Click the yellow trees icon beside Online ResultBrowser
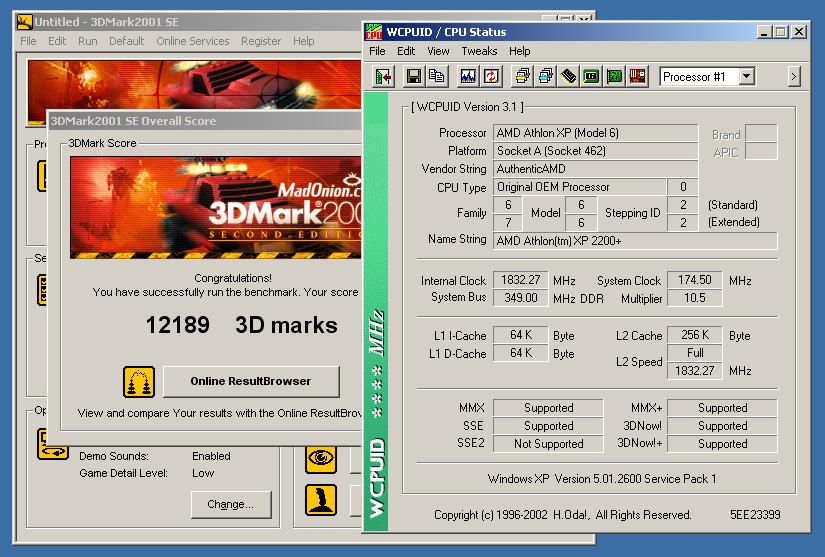Screen dimensions: 825x557 139,382
